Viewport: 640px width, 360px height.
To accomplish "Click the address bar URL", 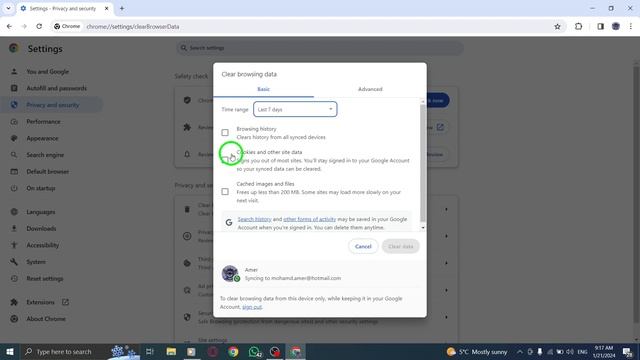I will [133, 27].
